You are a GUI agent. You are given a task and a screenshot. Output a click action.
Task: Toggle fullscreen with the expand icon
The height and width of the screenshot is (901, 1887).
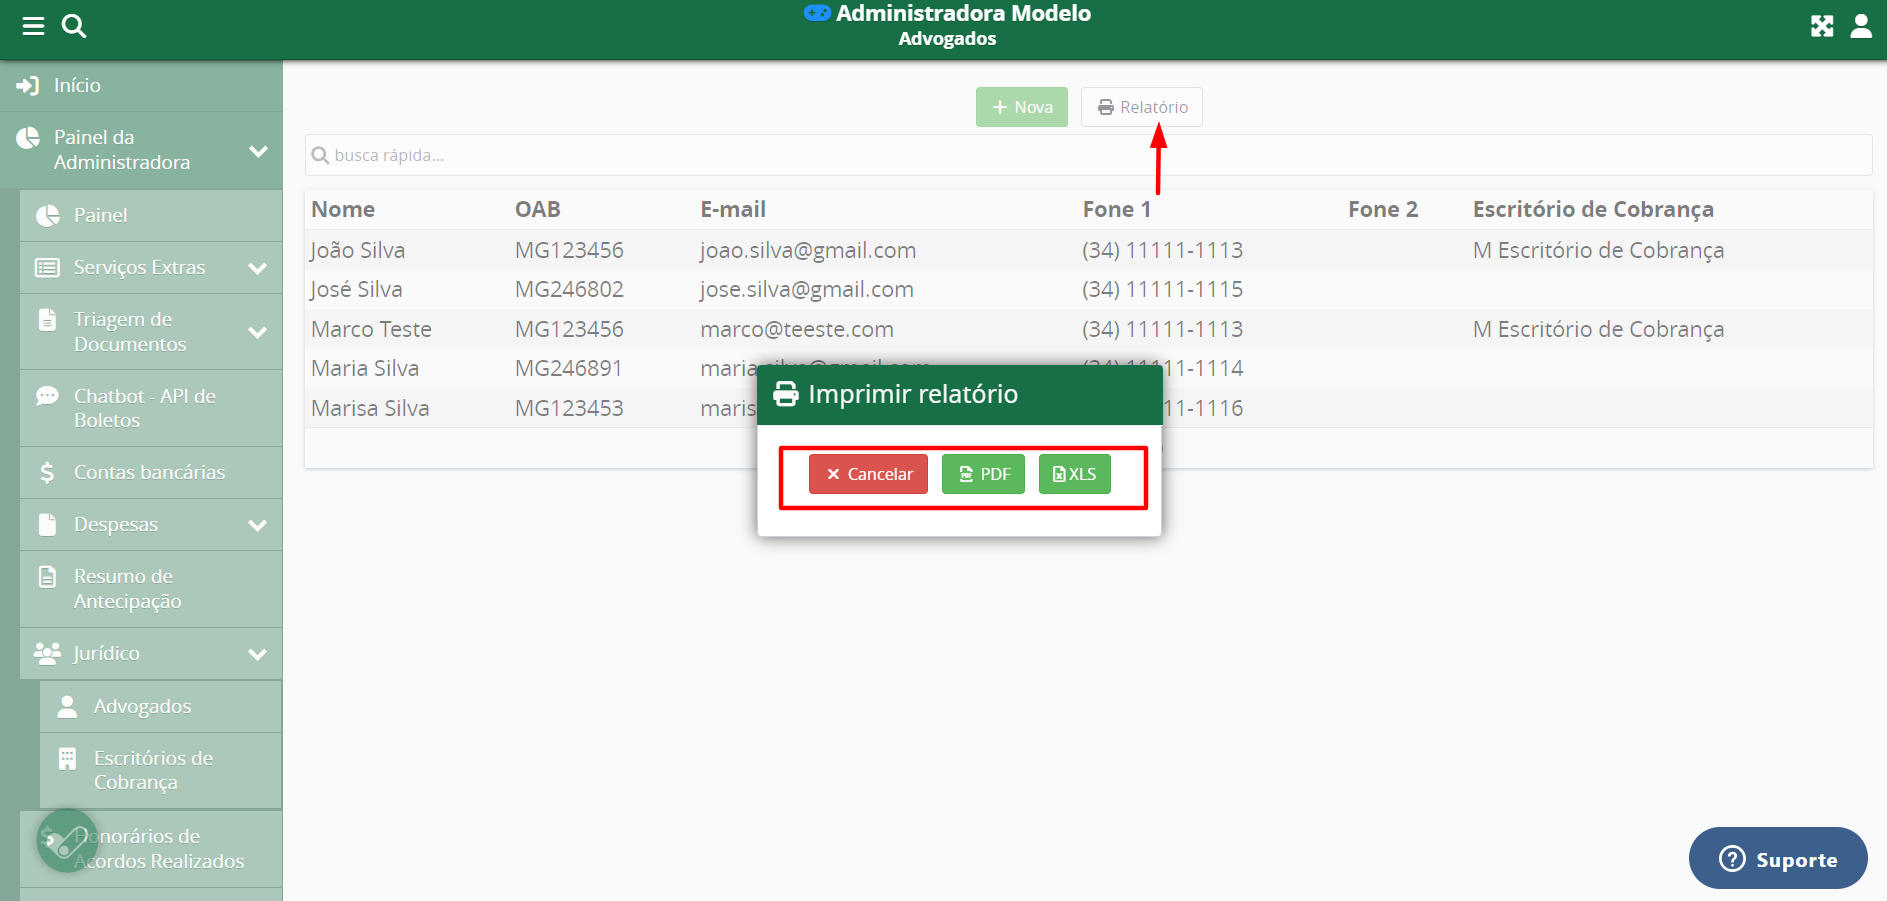click(1822, 26)
